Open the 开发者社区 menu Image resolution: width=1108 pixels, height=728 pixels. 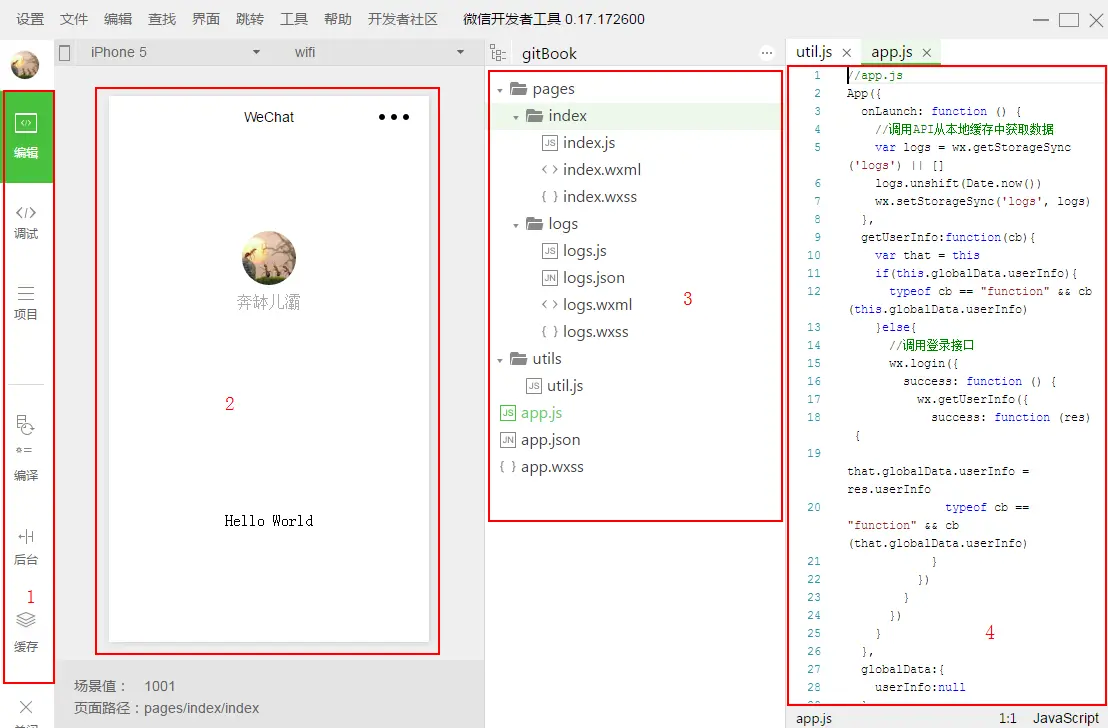click(403, 19)
